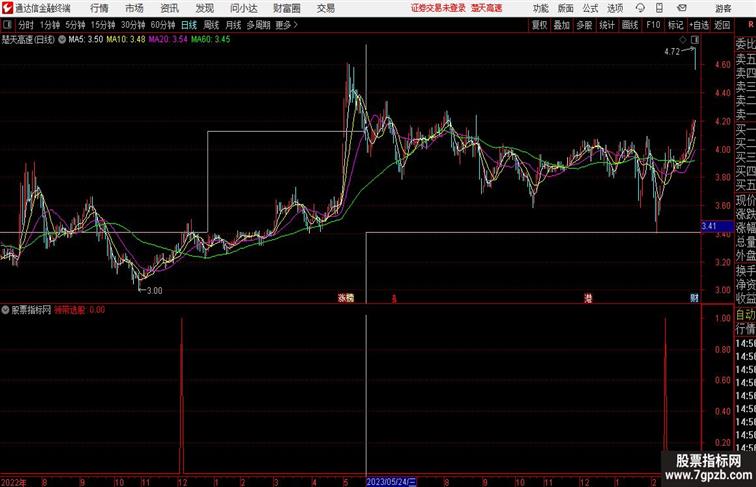
Task: Click the 复权 toolbar button
Action: click(539, 25)
